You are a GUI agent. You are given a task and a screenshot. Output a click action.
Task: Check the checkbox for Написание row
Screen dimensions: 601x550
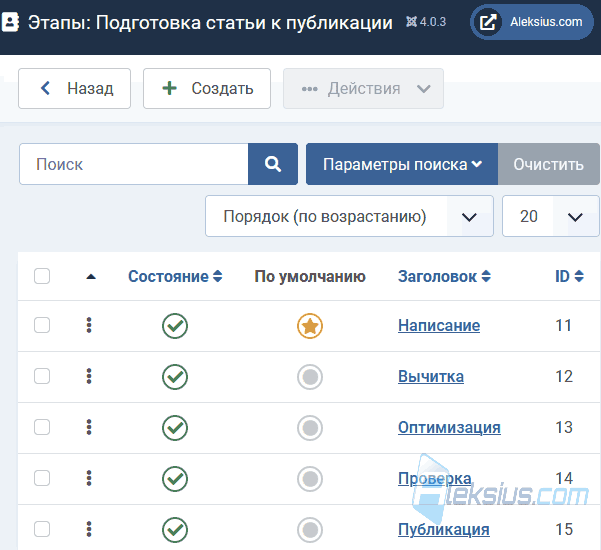pos(42,325)
